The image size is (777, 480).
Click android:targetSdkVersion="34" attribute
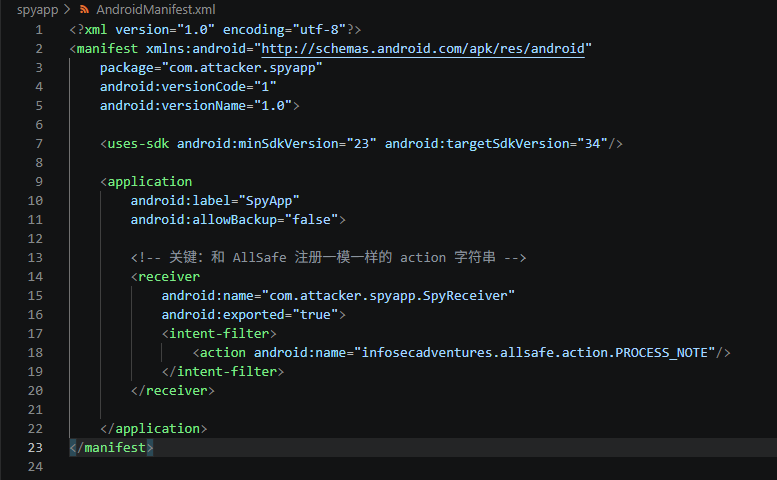(496, 144)
